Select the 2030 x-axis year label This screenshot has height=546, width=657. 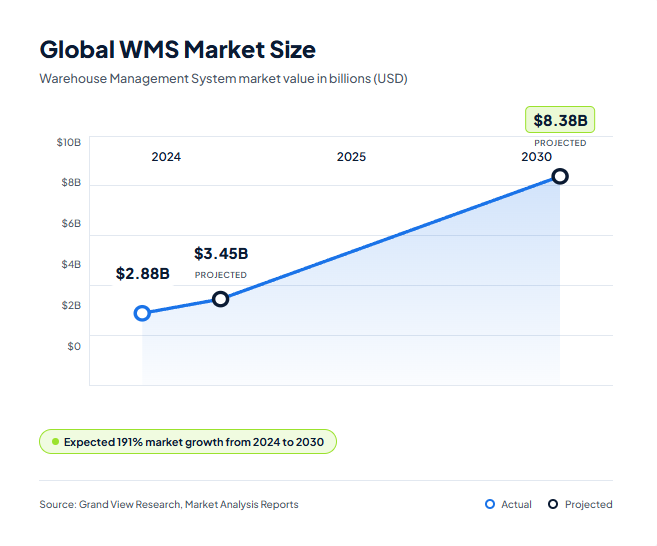click(536, 157)
